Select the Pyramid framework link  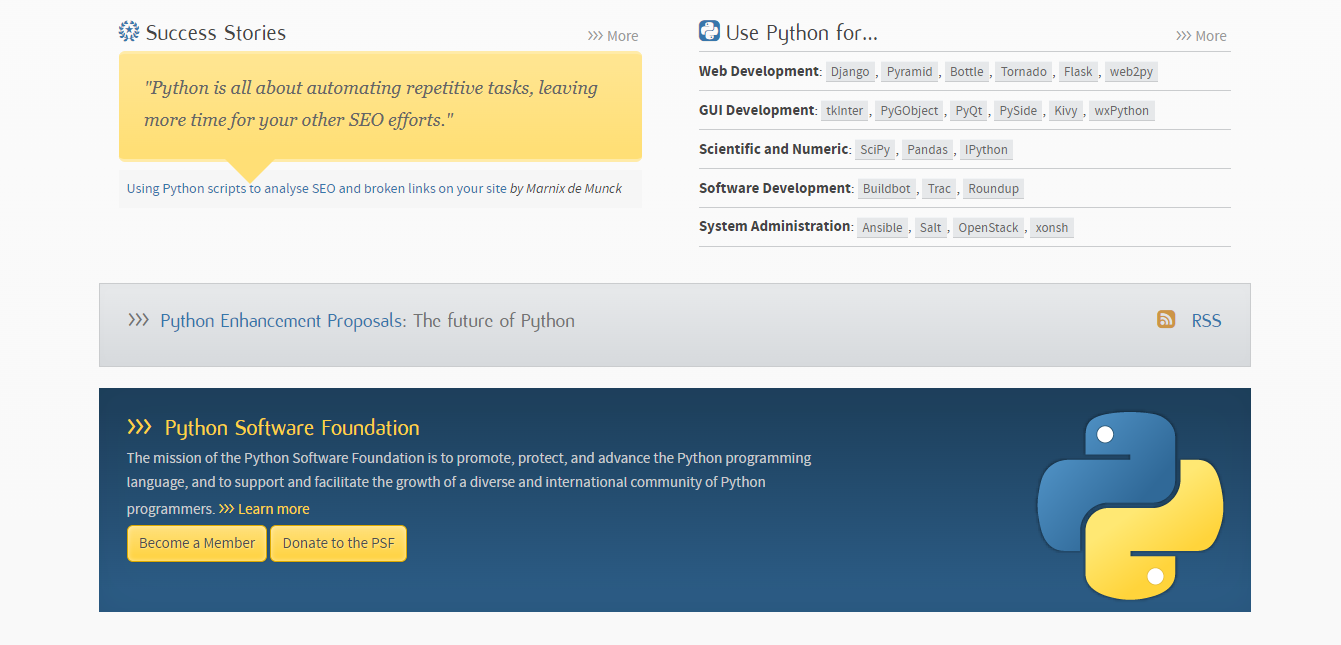910,72
